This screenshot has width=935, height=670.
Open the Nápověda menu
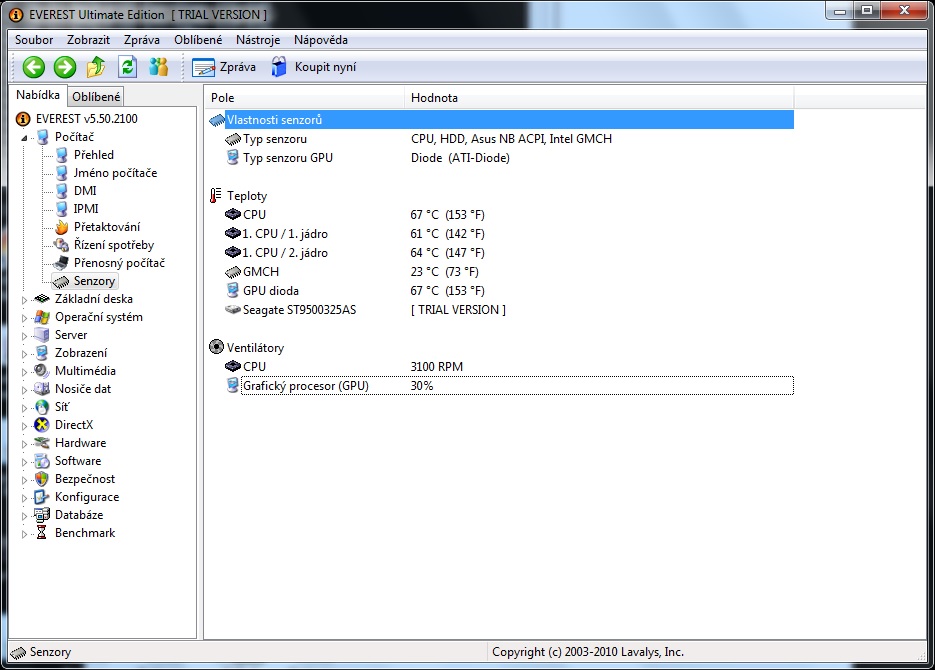click(321, 40)
